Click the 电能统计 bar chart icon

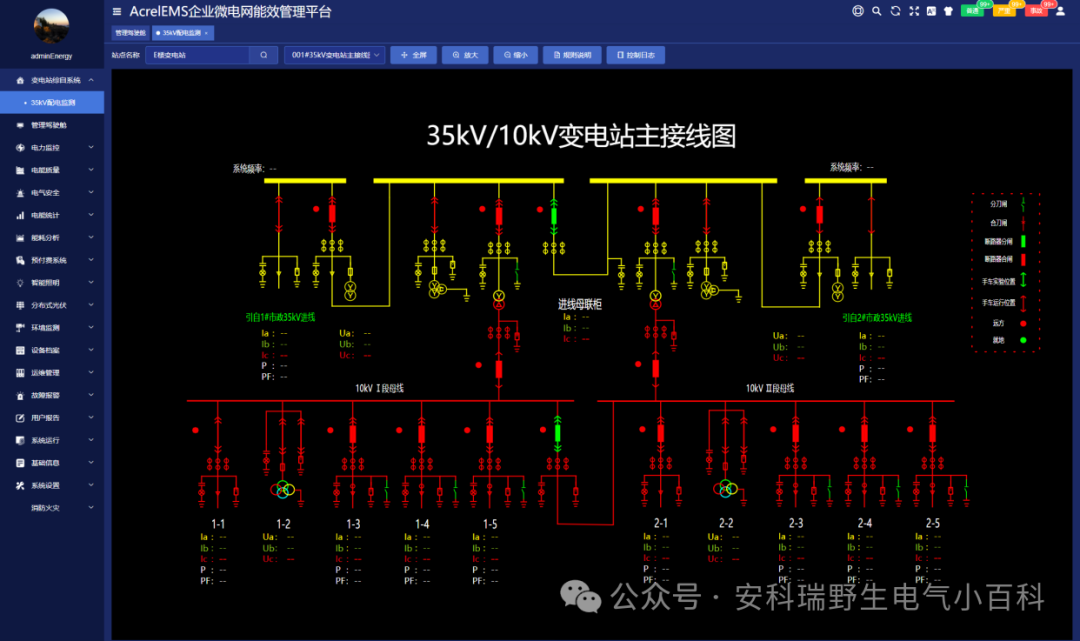[x=20, y=216]
